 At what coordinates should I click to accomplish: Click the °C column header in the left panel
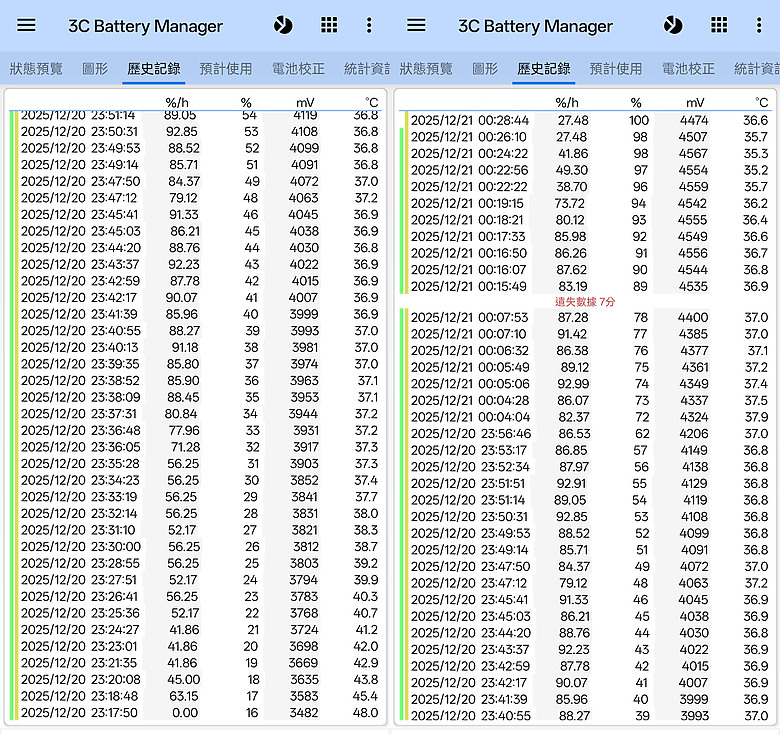(371, 102)
